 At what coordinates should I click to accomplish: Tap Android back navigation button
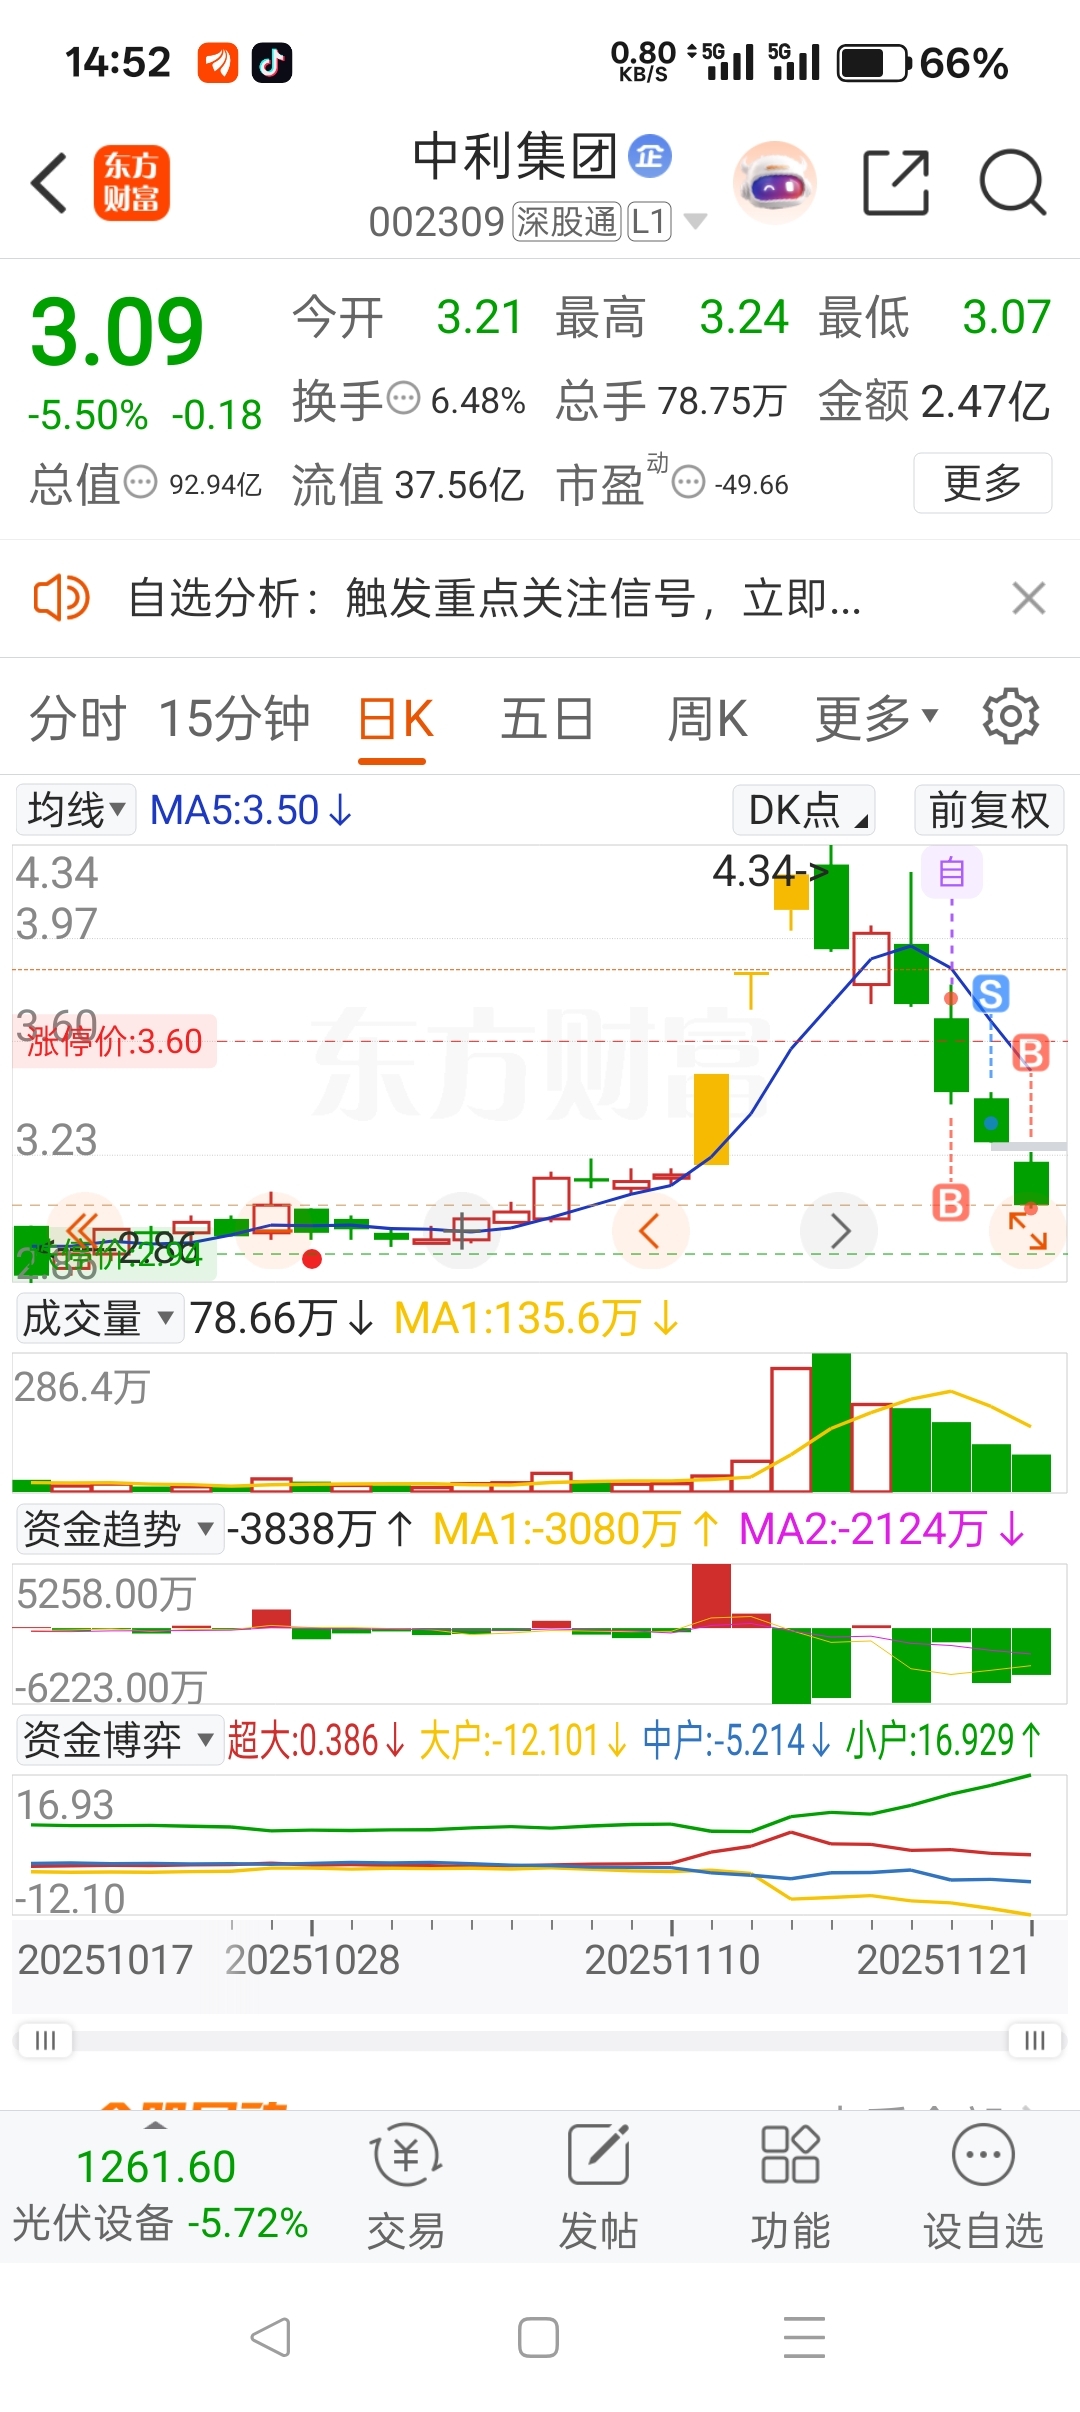(x=270, y=2338)
